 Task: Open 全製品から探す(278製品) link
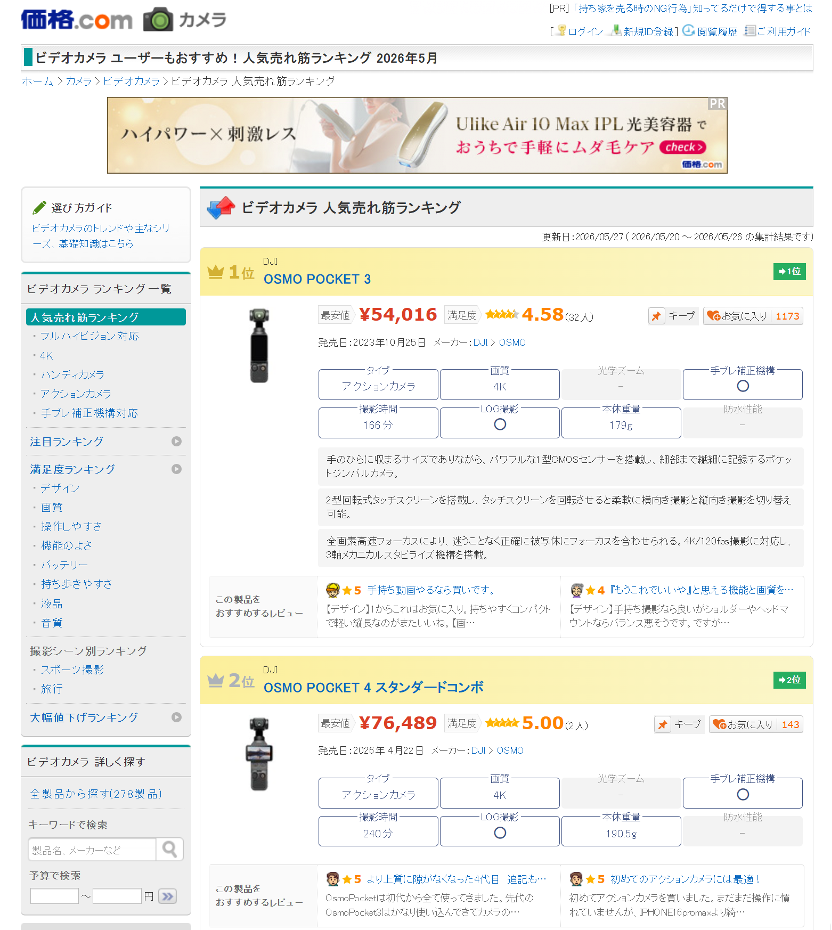[96, 794]
